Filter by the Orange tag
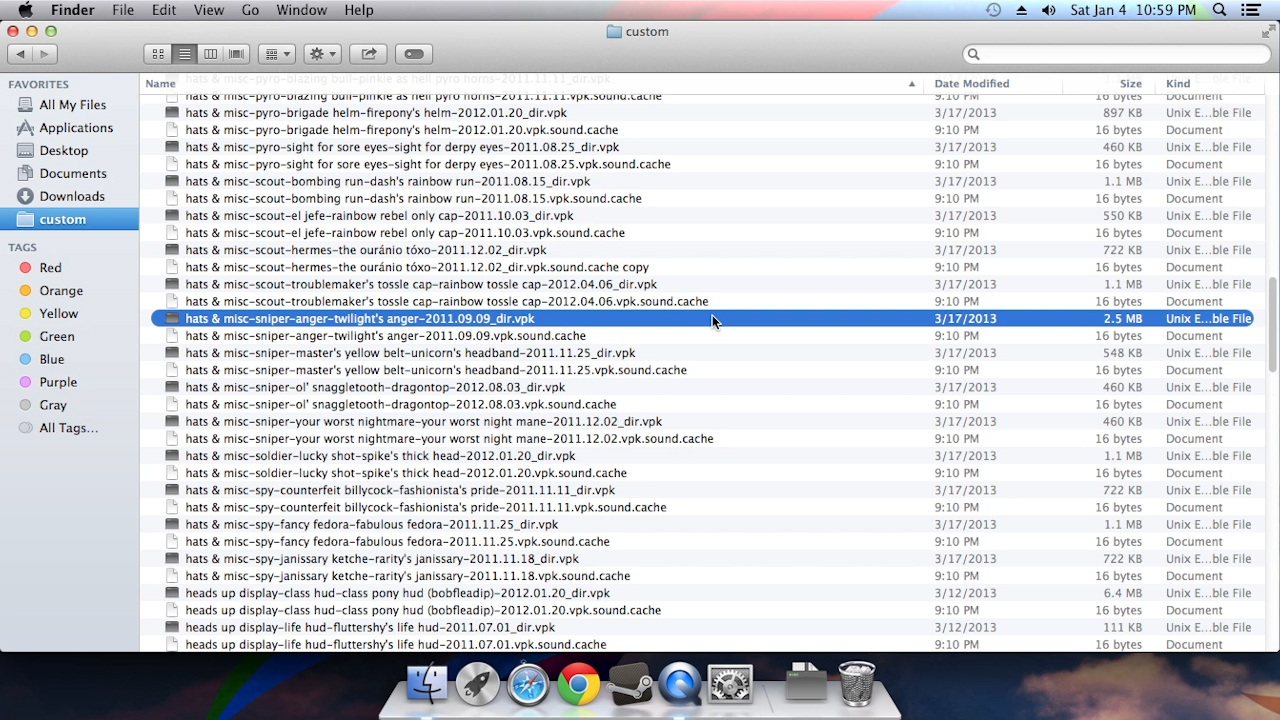The height and width of the screenshot is (720, 1280). click(60, 291)
